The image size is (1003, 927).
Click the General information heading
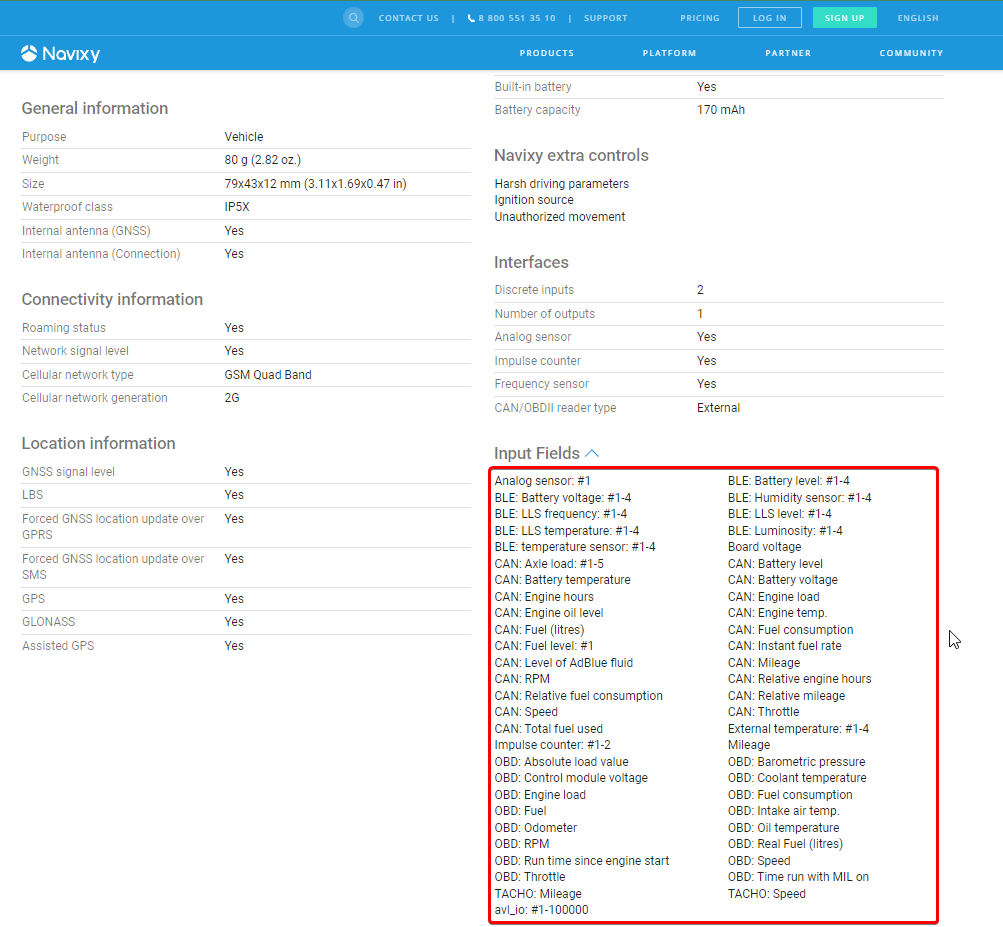click(95, 108)
